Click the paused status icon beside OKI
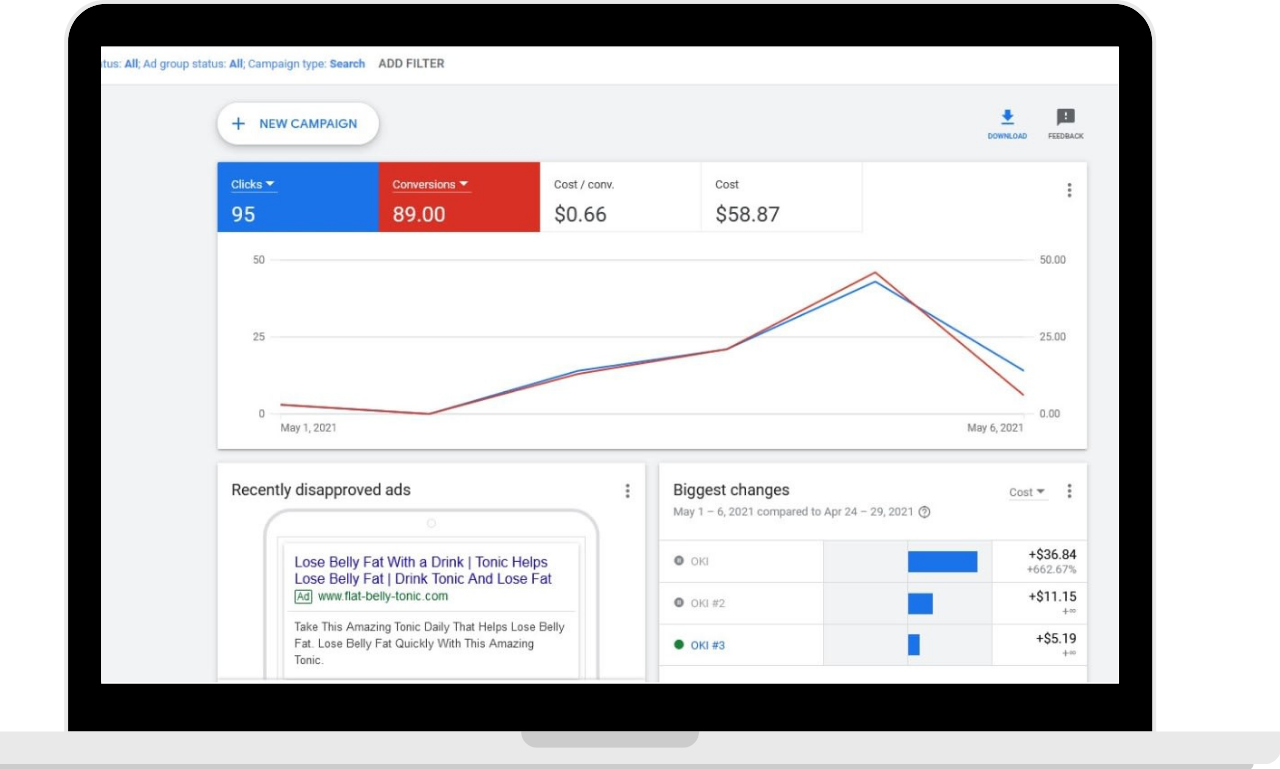This screenshot has height=769, width=1280. 679,561
